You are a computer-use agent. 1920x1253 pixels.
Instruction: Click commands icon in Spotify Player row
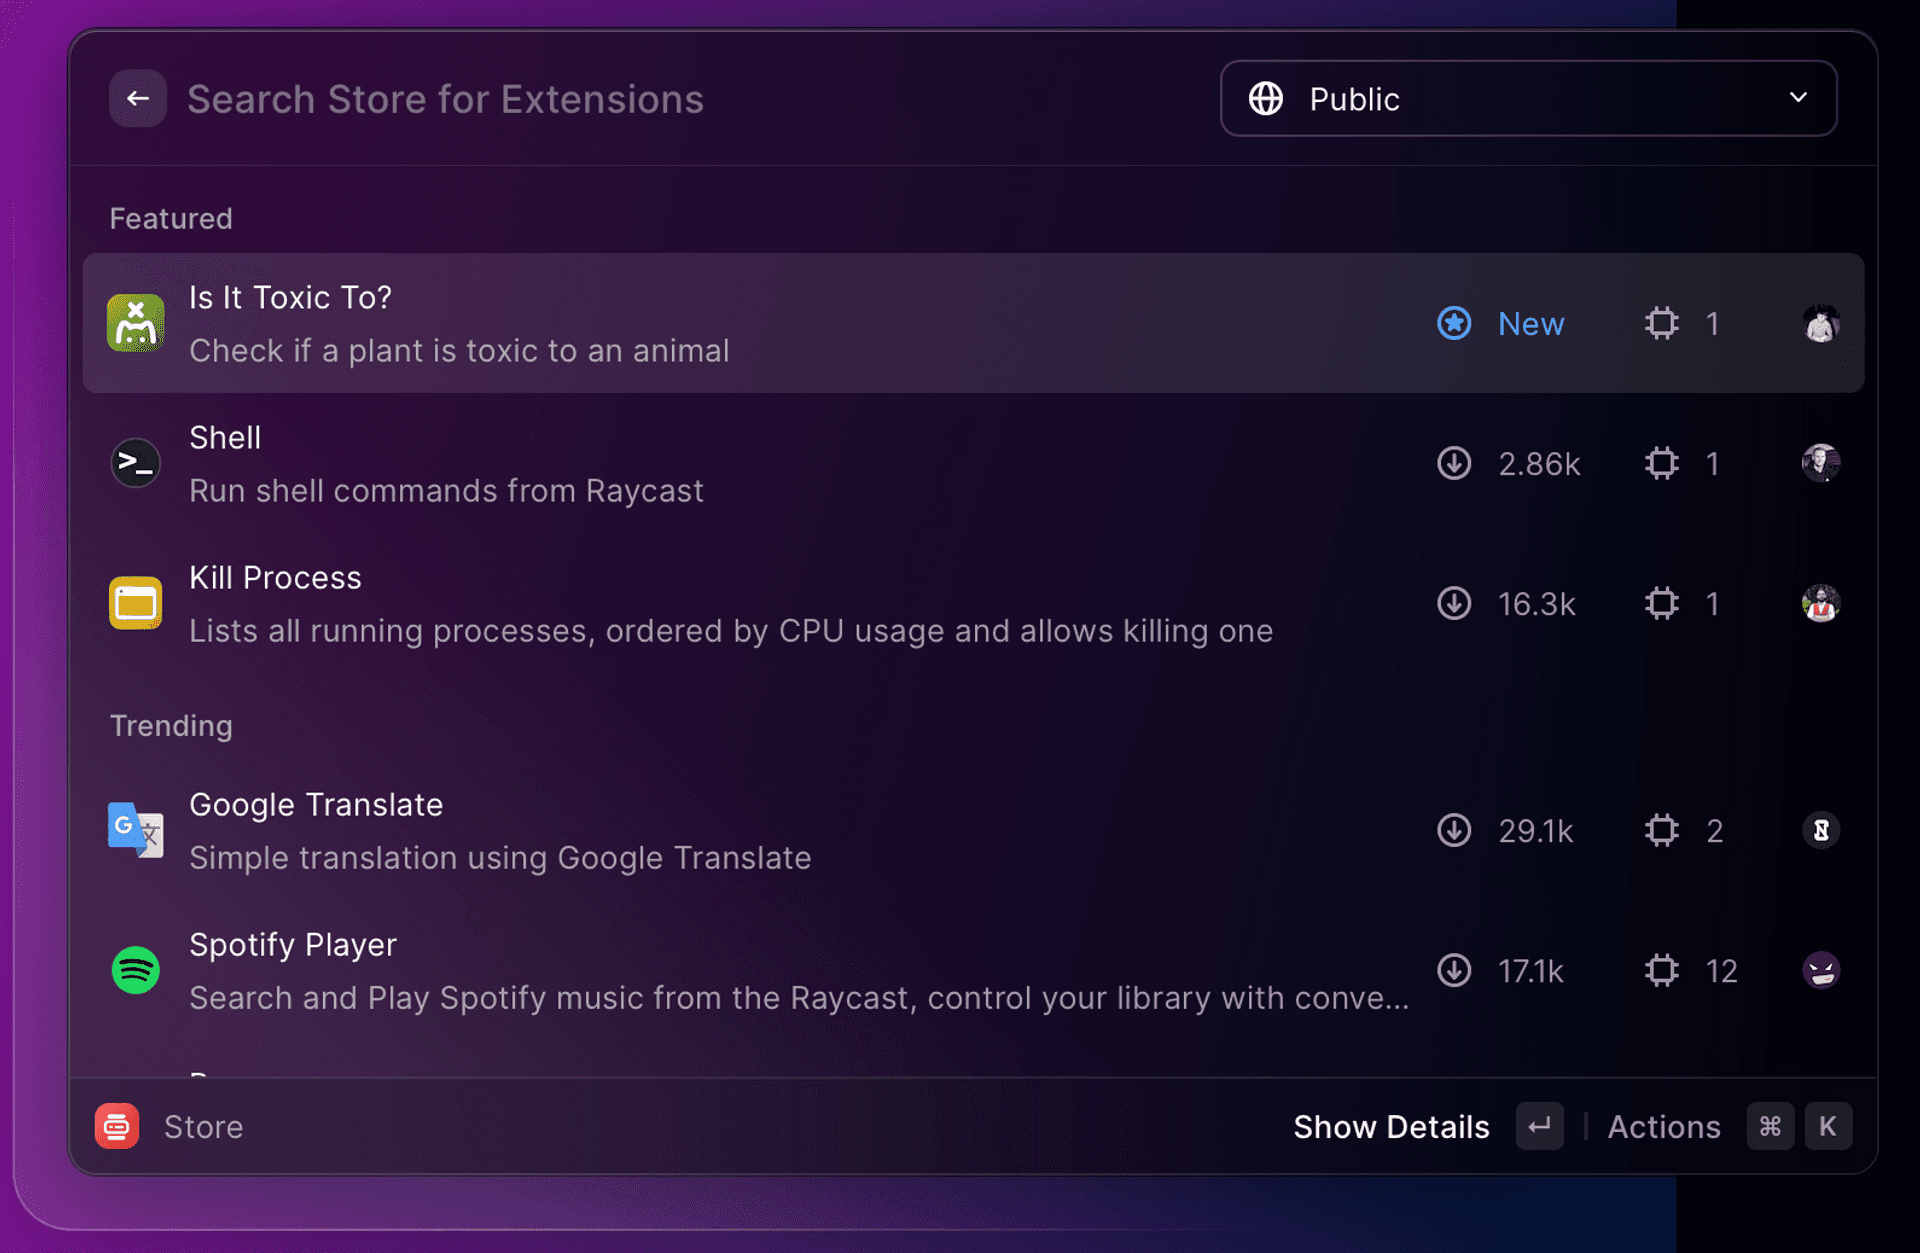1661,970
